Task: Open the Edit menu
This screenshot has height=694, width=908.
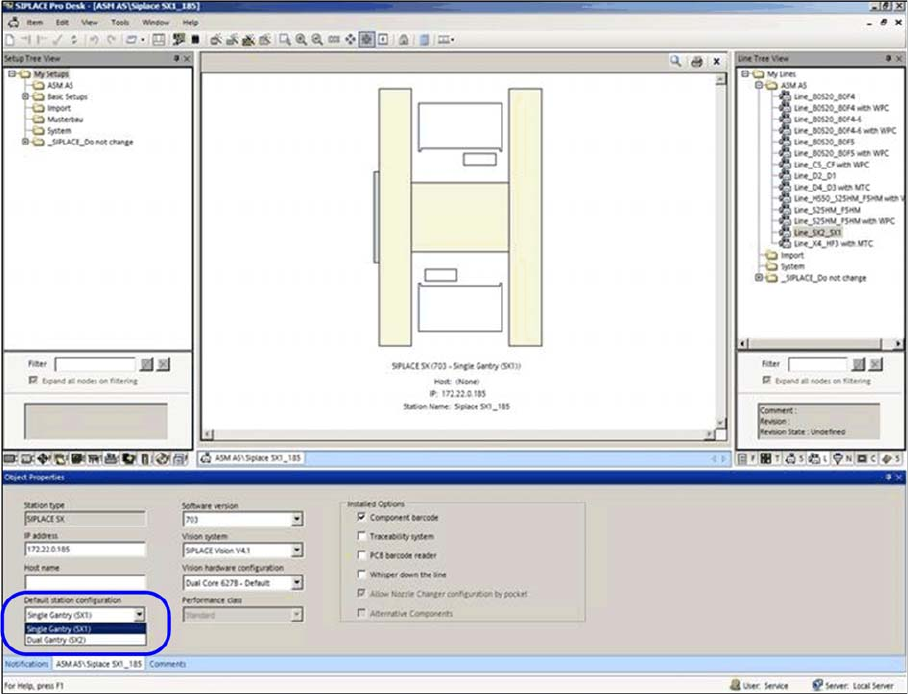Action: point(62,22)
